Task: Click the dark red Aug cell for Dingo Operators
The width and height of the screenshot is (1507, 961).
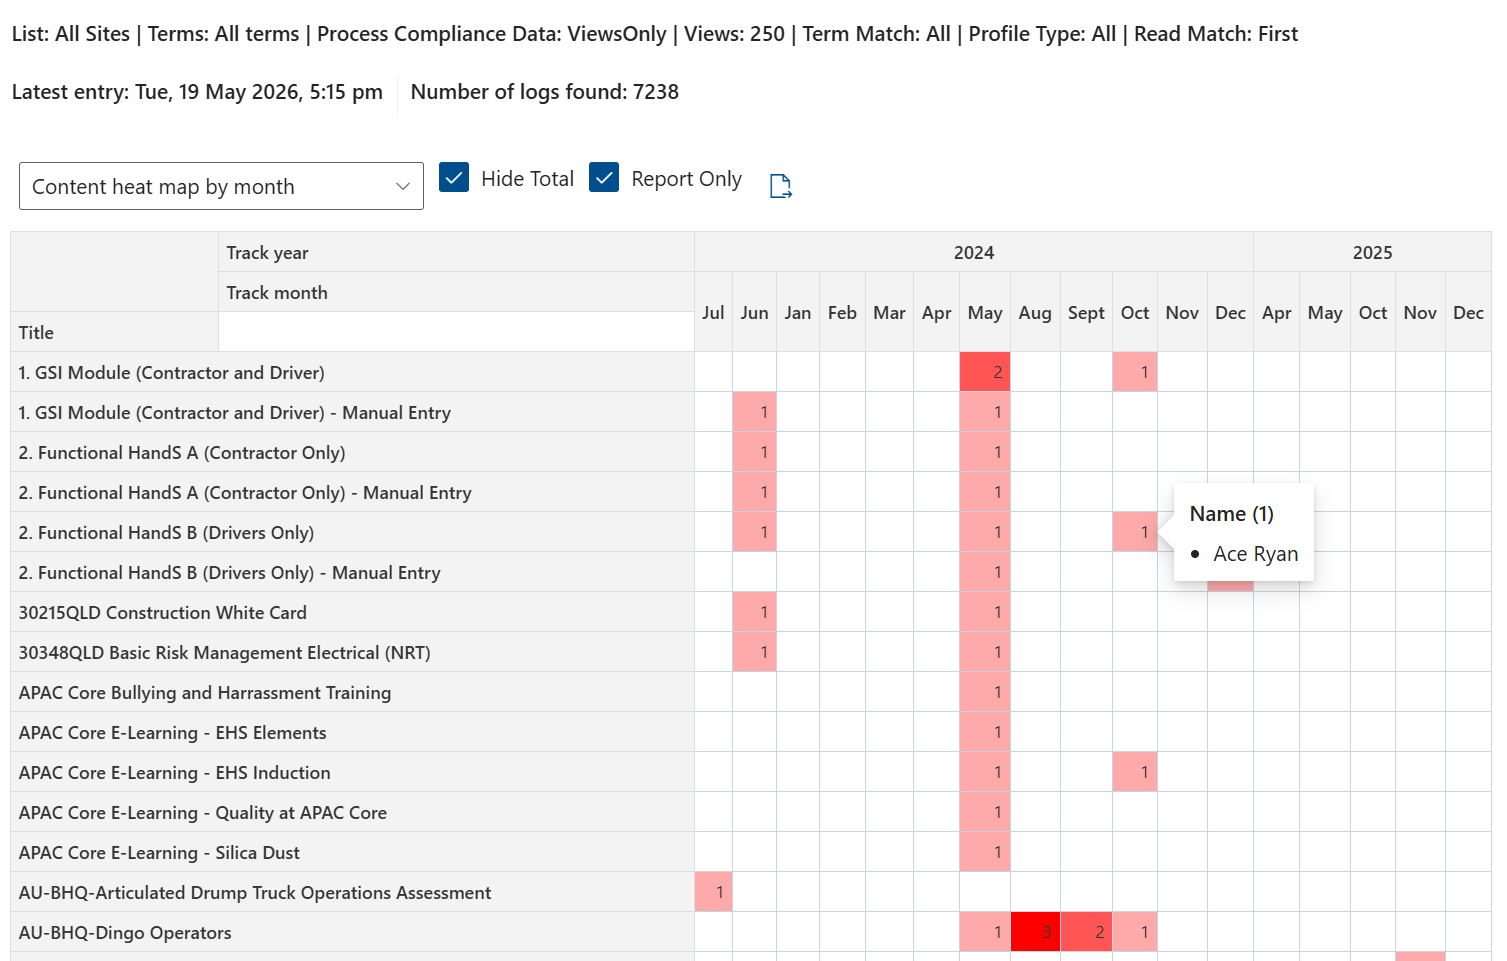Action: tap(1035, 932)
